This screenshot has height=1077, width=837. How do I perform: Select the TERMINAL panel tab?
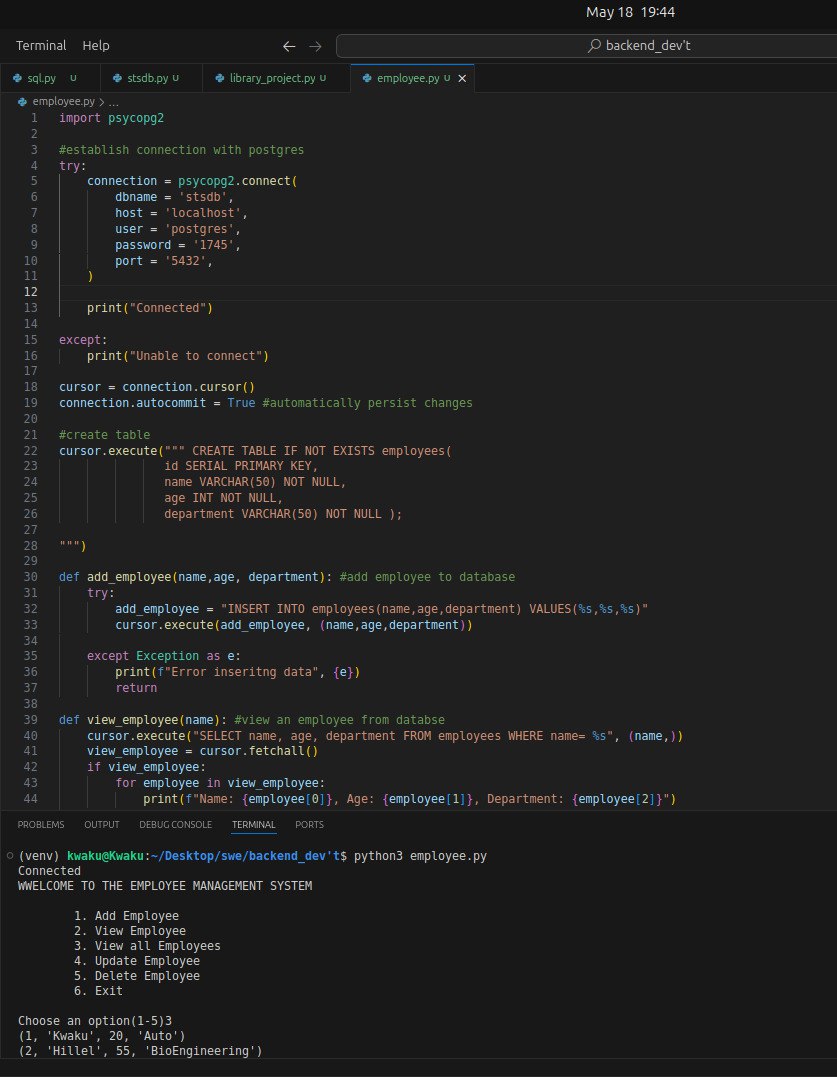[x=253, y=824]
